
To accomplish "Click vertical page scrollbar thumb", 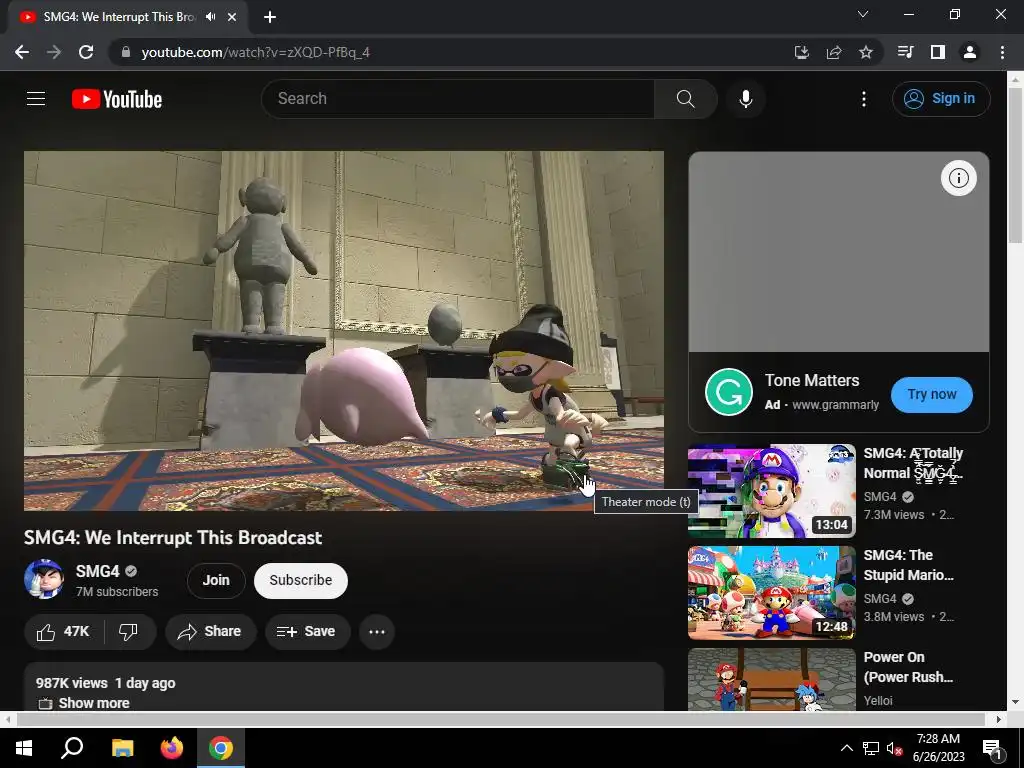I will click(1015, 165).
